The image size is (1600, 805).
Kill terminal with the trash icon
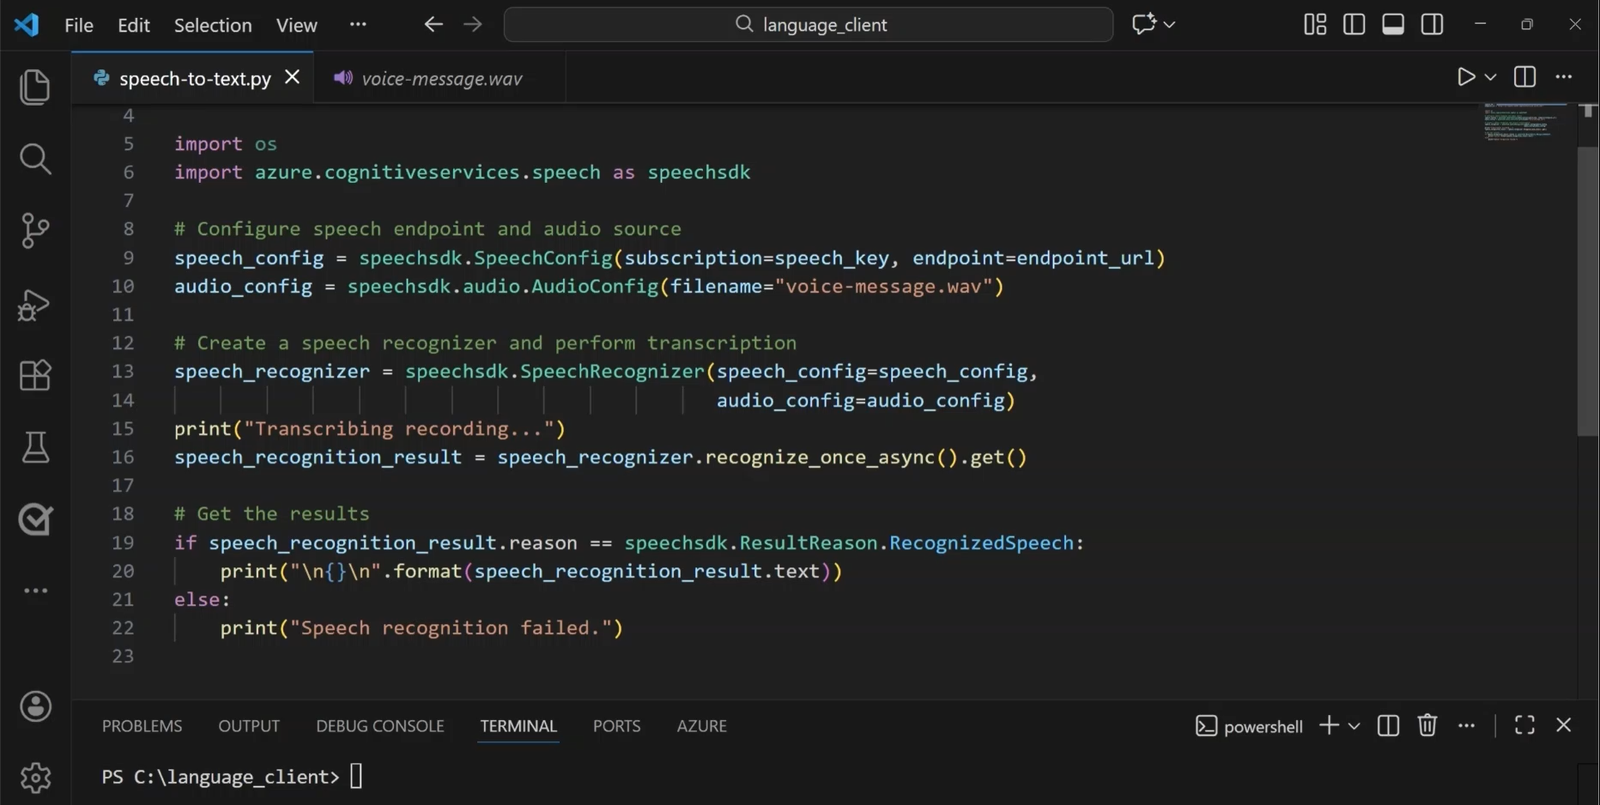click(x=1427, y=725)
